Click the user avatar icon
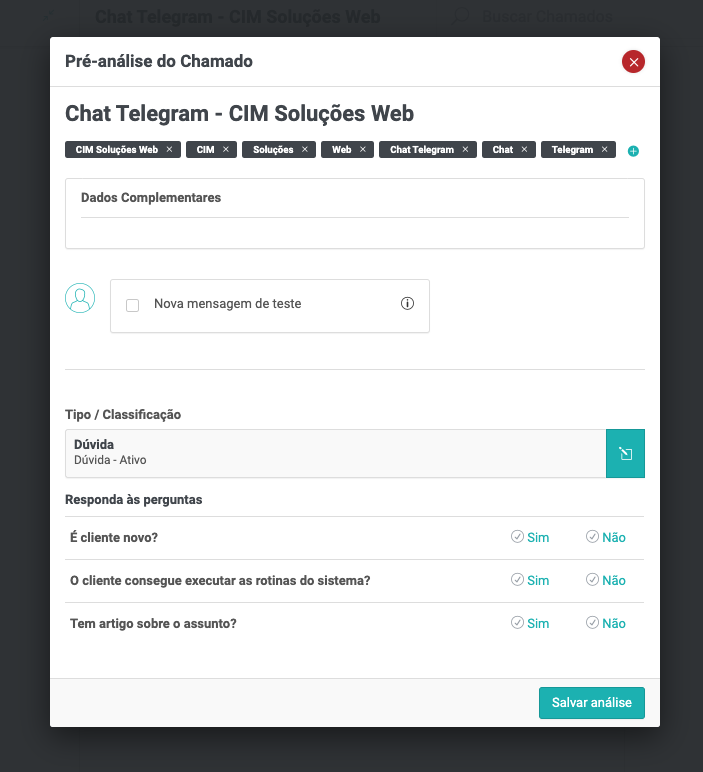Screen dimensions: 703x772 coord(80,298)
